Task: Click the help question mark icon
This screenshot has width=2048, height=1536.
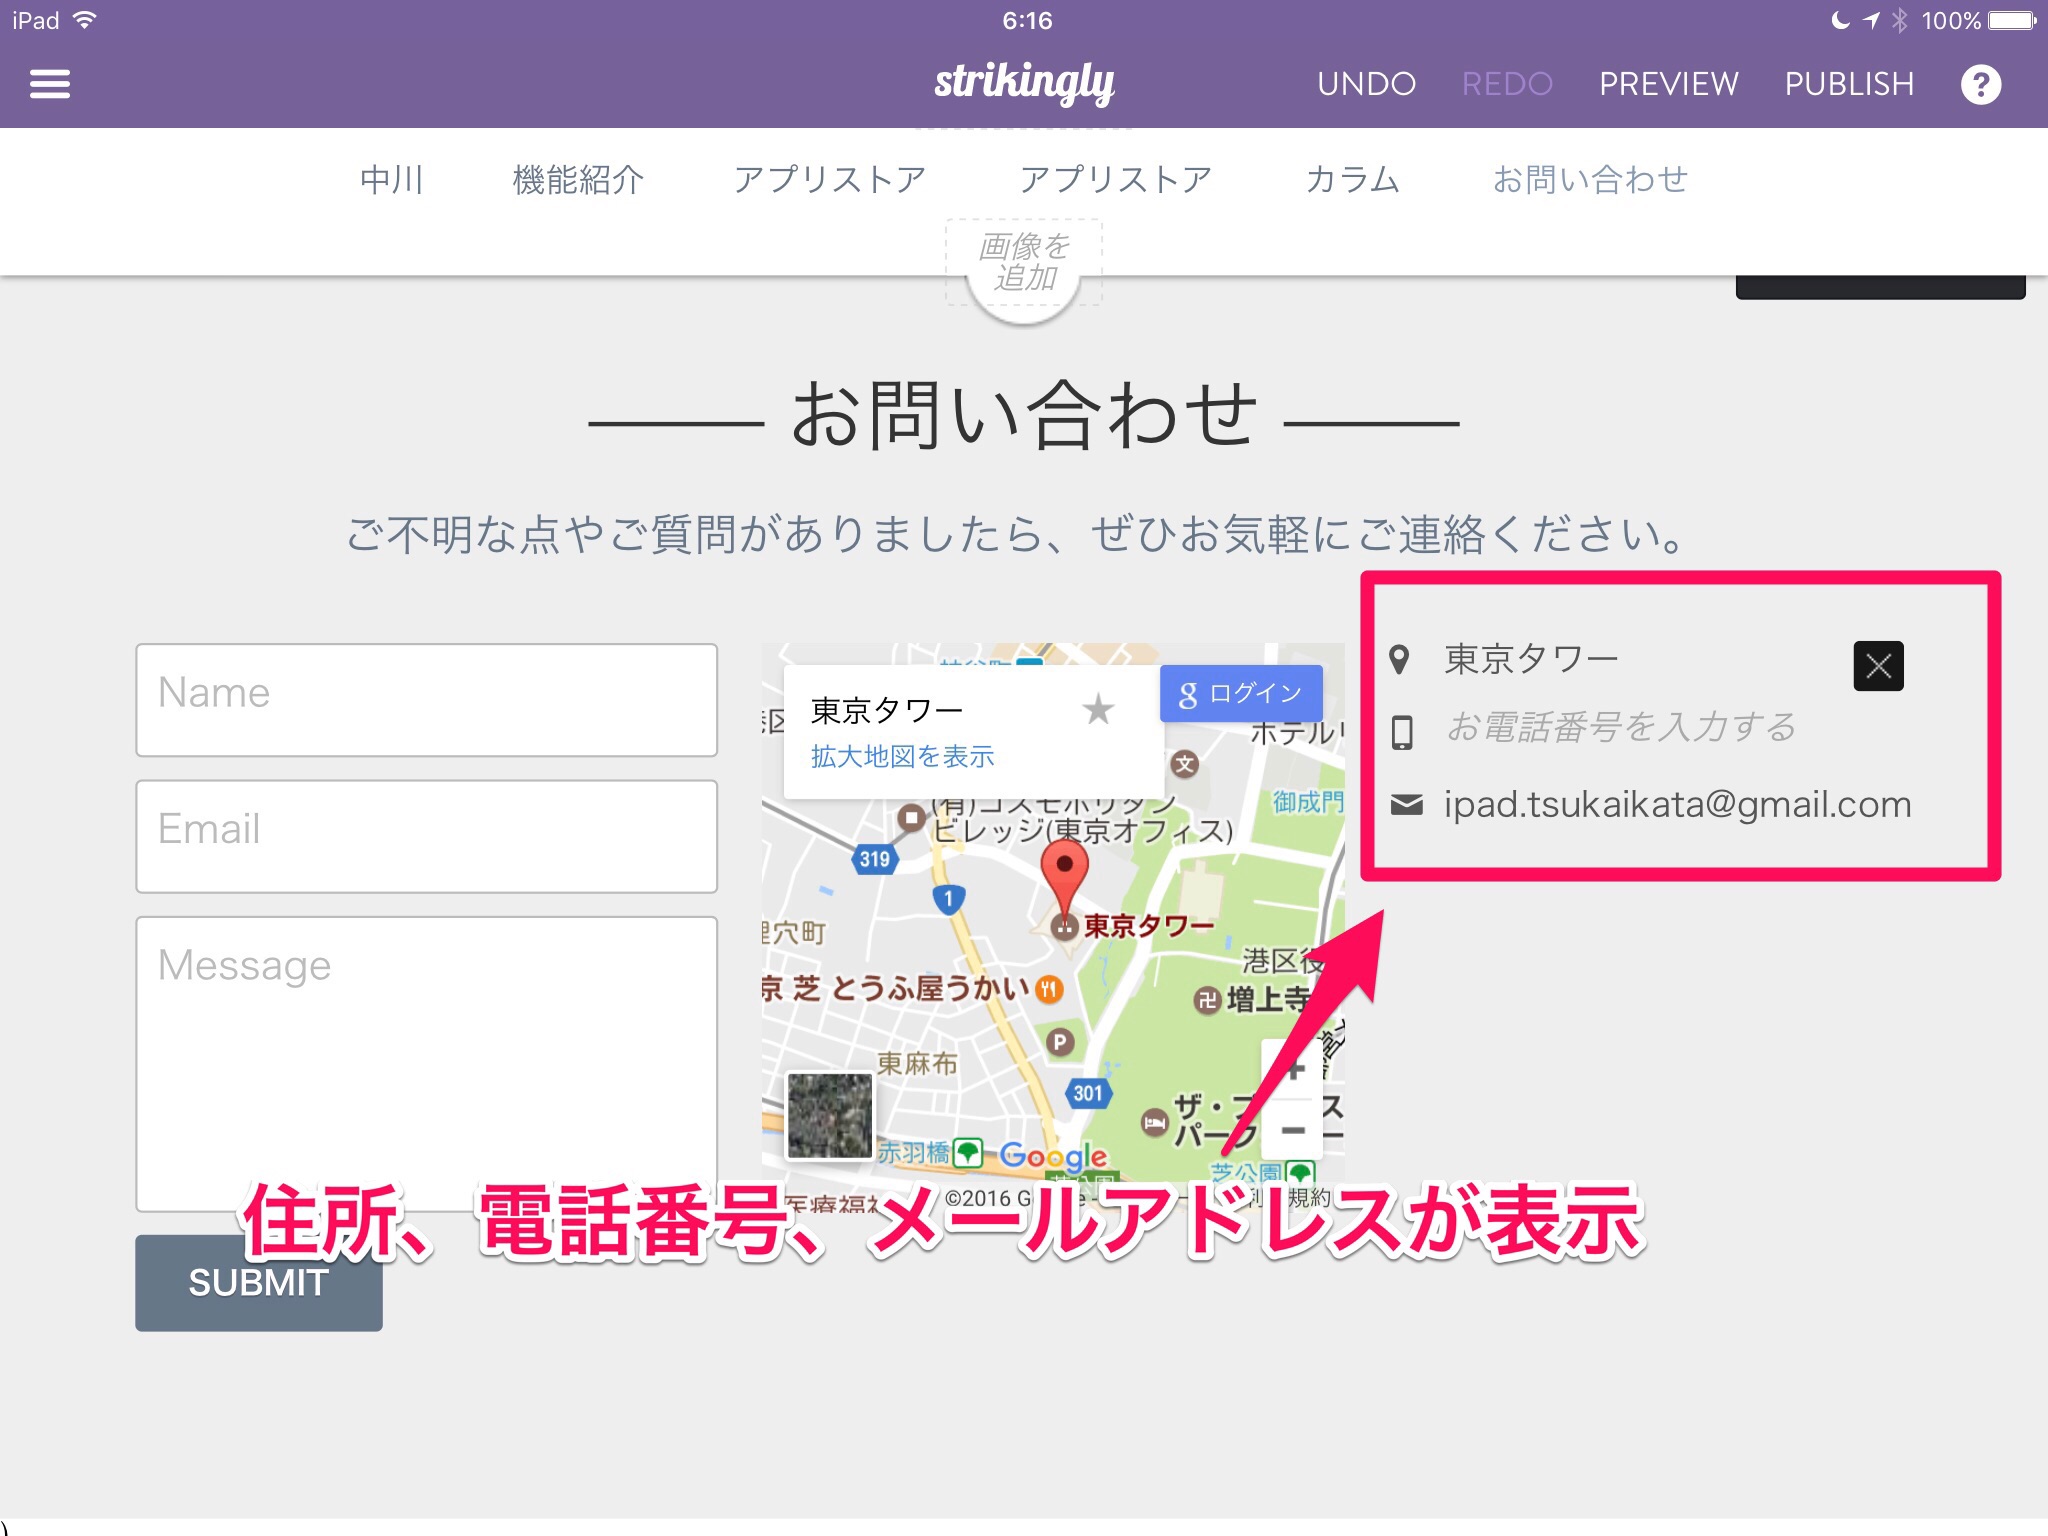Action: 1980,84
